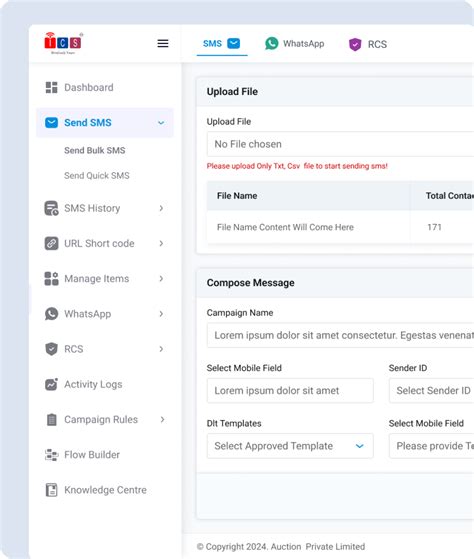
Task: Expand the Campaign Rules submenu arrow
Action: [x=163, y=419]
